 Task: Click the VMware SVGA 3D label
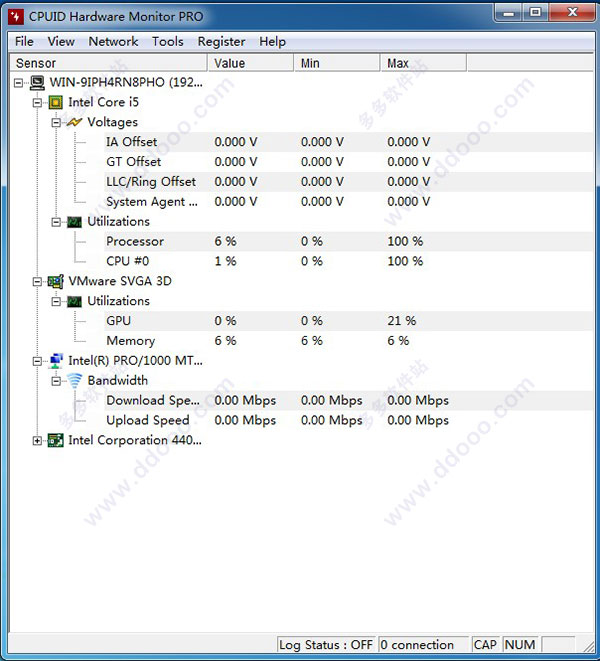(x=120, y=281)
